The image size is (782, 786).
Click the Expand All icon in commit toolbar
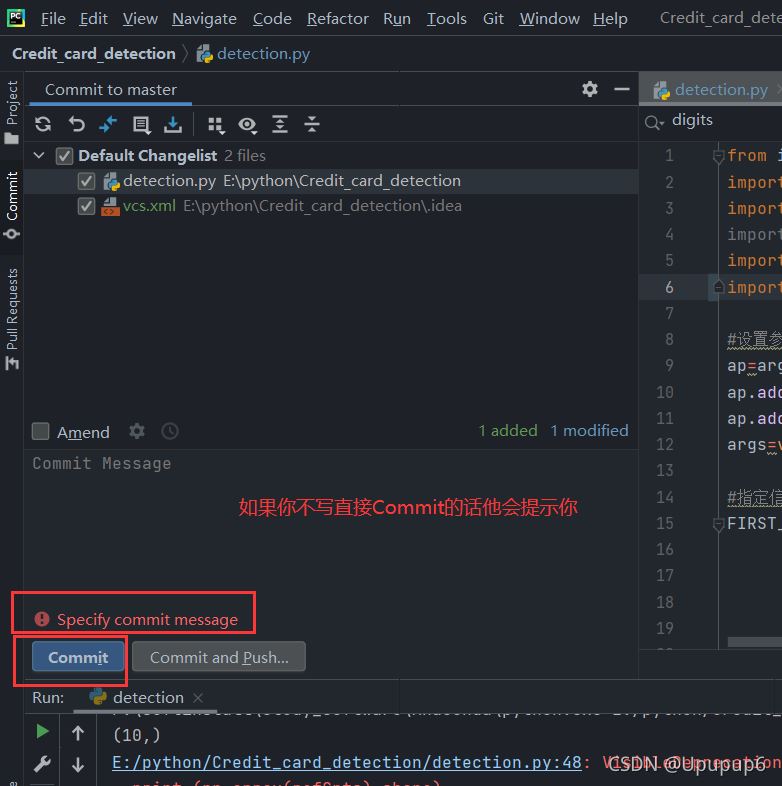pyautogui.click(x=280, y=124)
